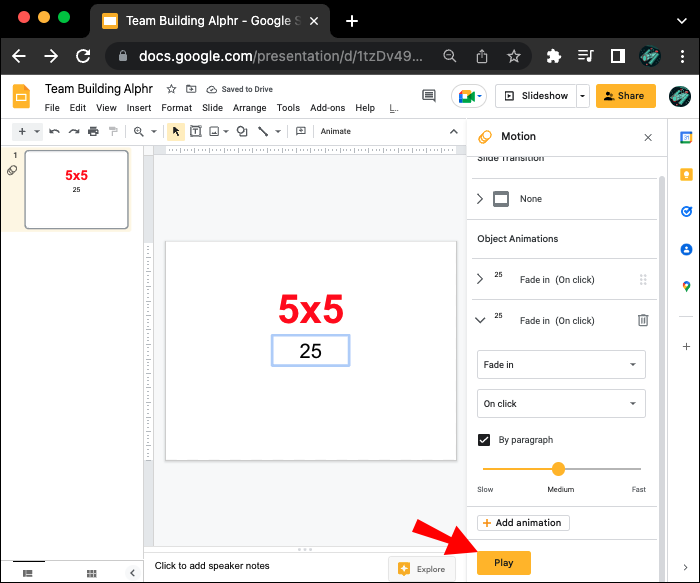Screen dimensions: 700x583
Task: Open the zoom level dropdown arrow
Action: tap(154, 131)
